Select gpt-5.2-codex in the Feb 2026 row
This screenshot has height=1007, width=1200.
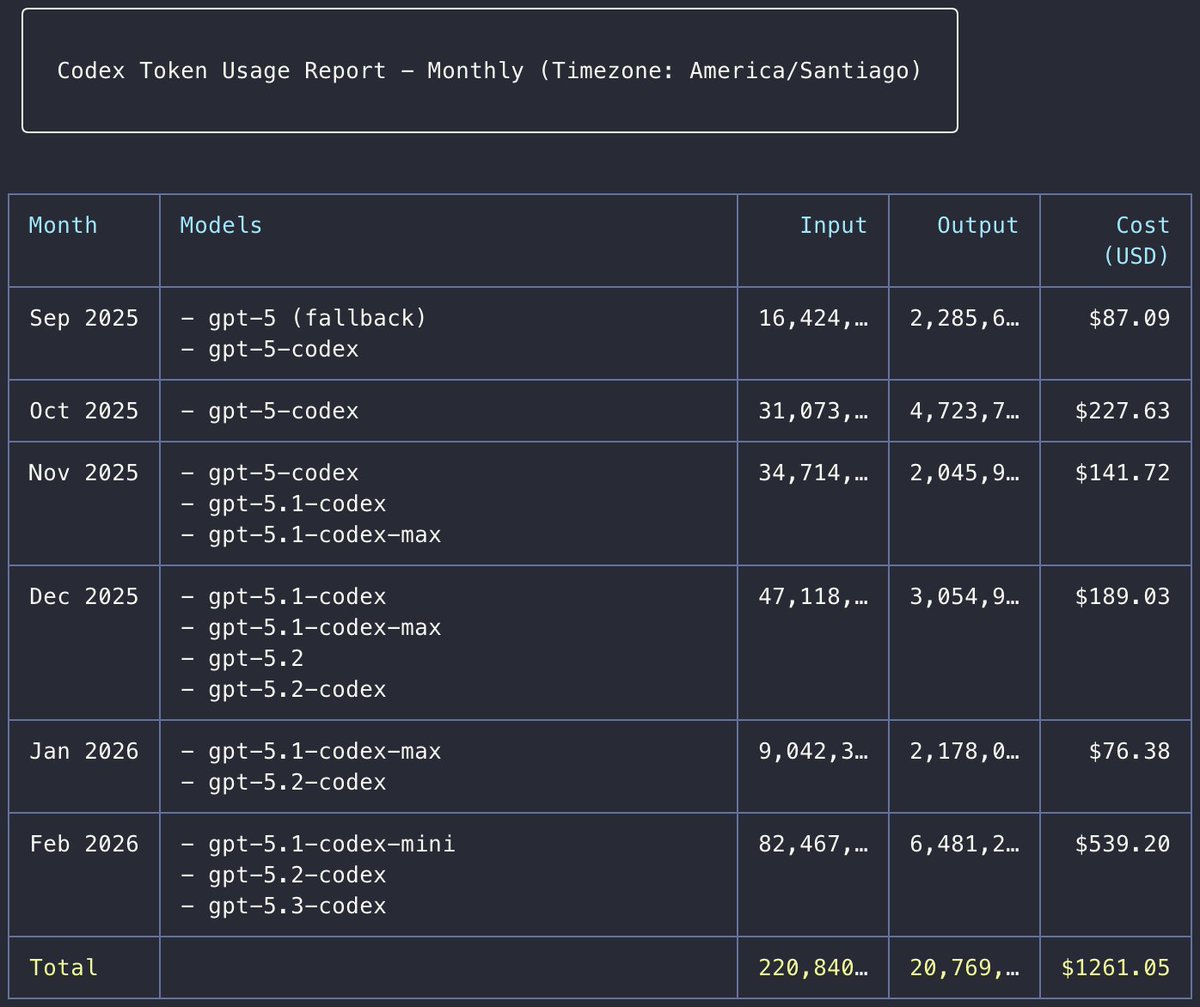click(283, 875)
